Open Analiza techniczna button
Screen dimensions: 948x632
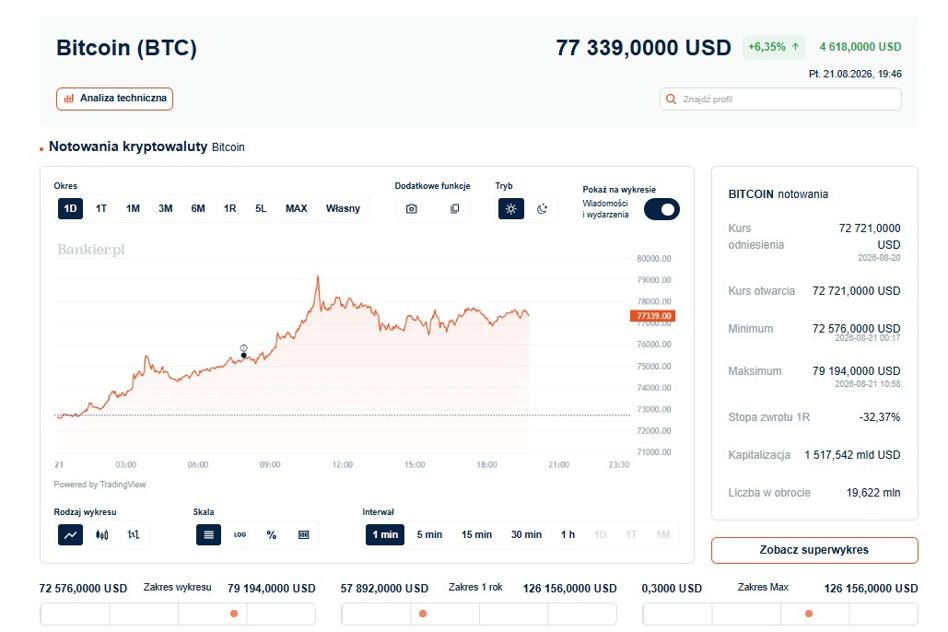coord(114,99)
